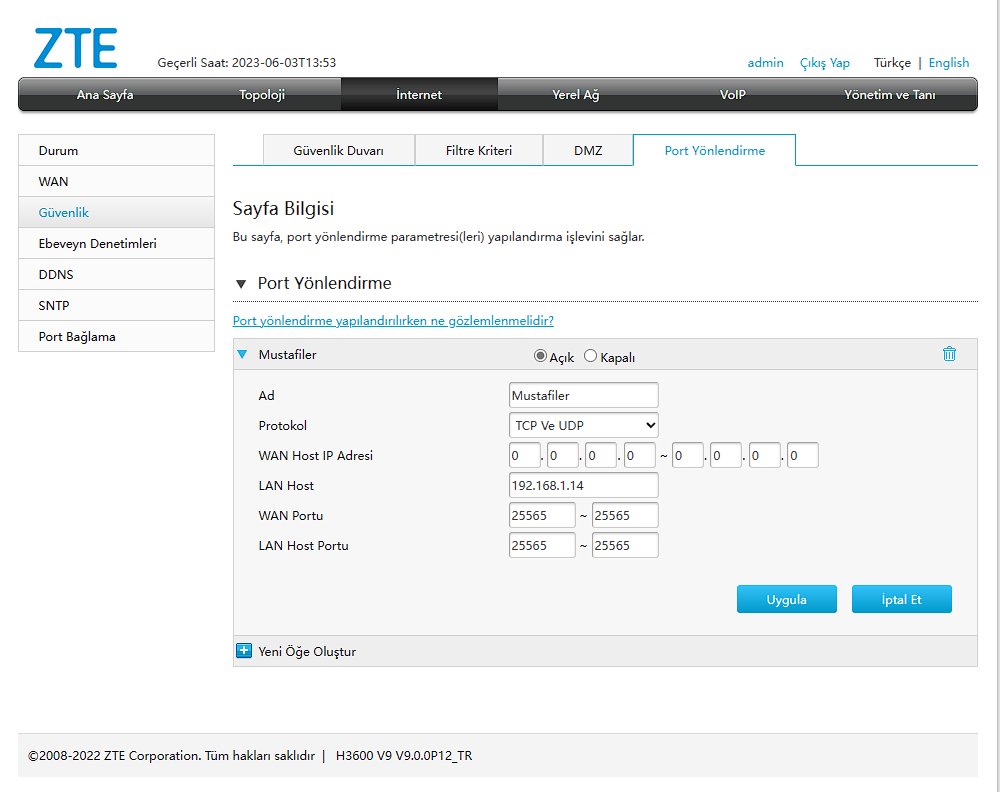The width and height of the screenshot is (1000, 792).
Task: Open Port Bağlama in the sidebar
Action: [x=117, y=337]
